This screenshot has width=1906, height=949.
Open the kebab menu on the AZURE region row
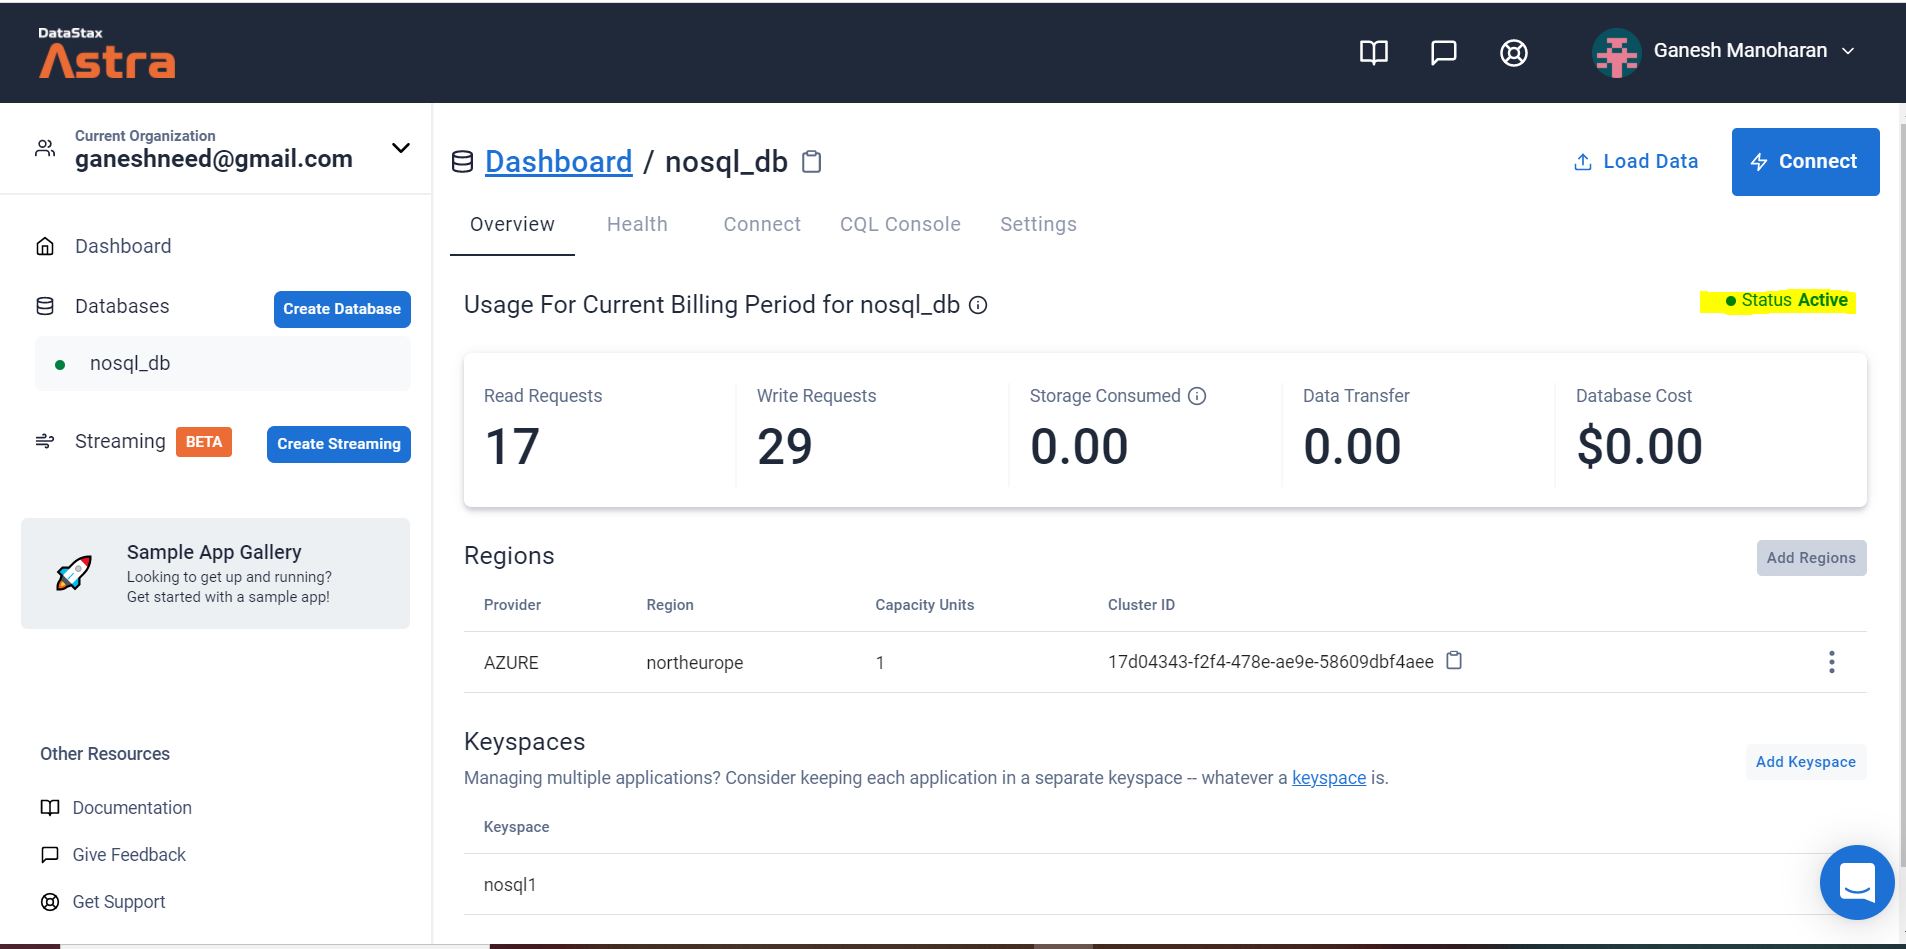point(1833,661)
